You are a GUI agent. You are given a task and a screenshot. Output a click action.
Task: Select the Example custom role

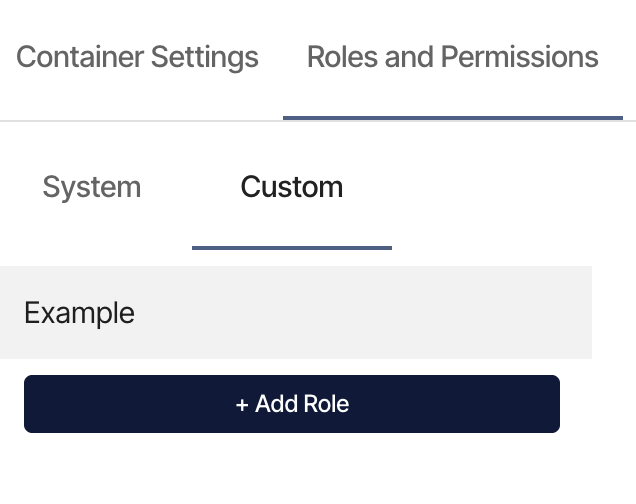tap(296, 313)
